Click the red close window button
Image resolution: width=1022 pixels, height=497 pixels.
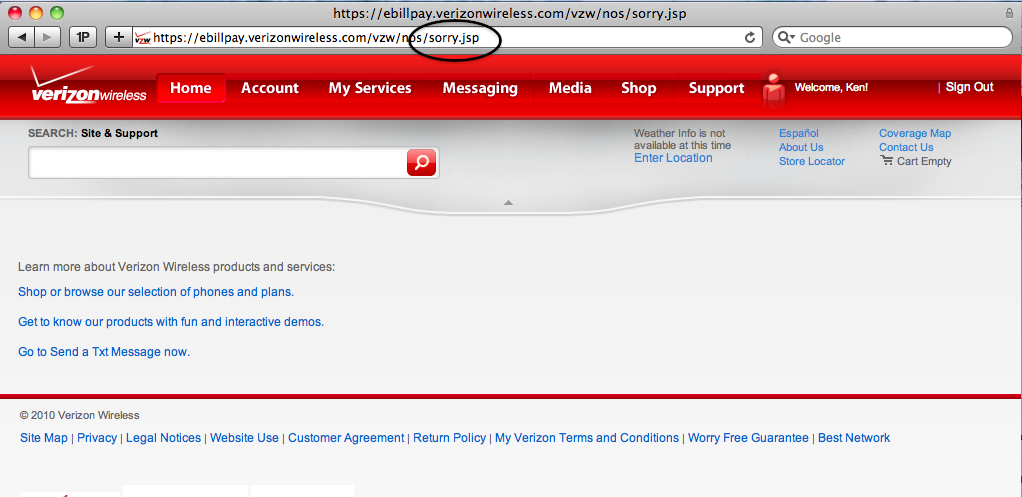(14, 12)
